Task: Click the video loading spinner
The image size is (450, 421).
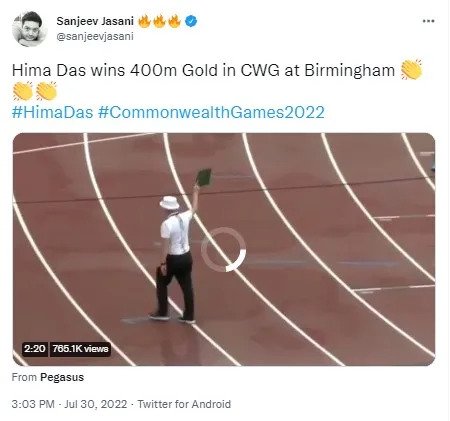Action: pos(224,249)
